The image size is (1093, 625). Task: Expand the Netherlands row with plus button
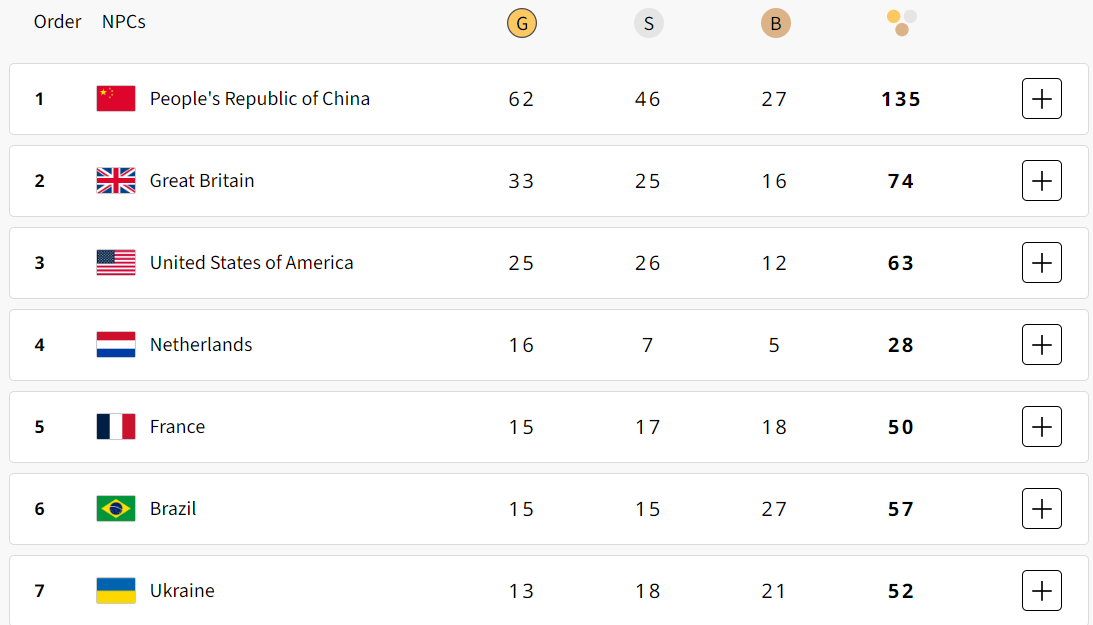click(1041, 345)
